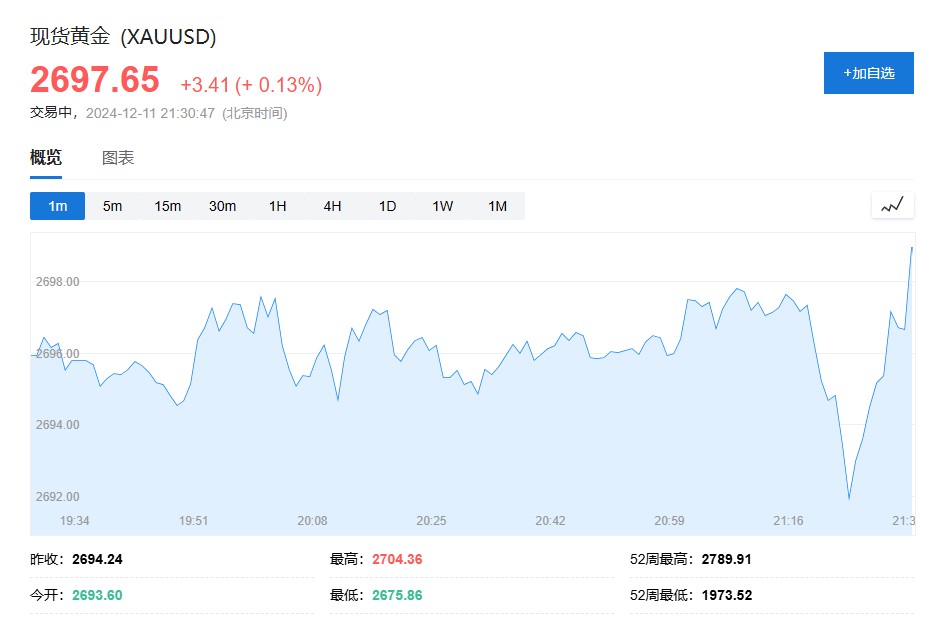Select the 4H timeframe

tap(332, 206)
